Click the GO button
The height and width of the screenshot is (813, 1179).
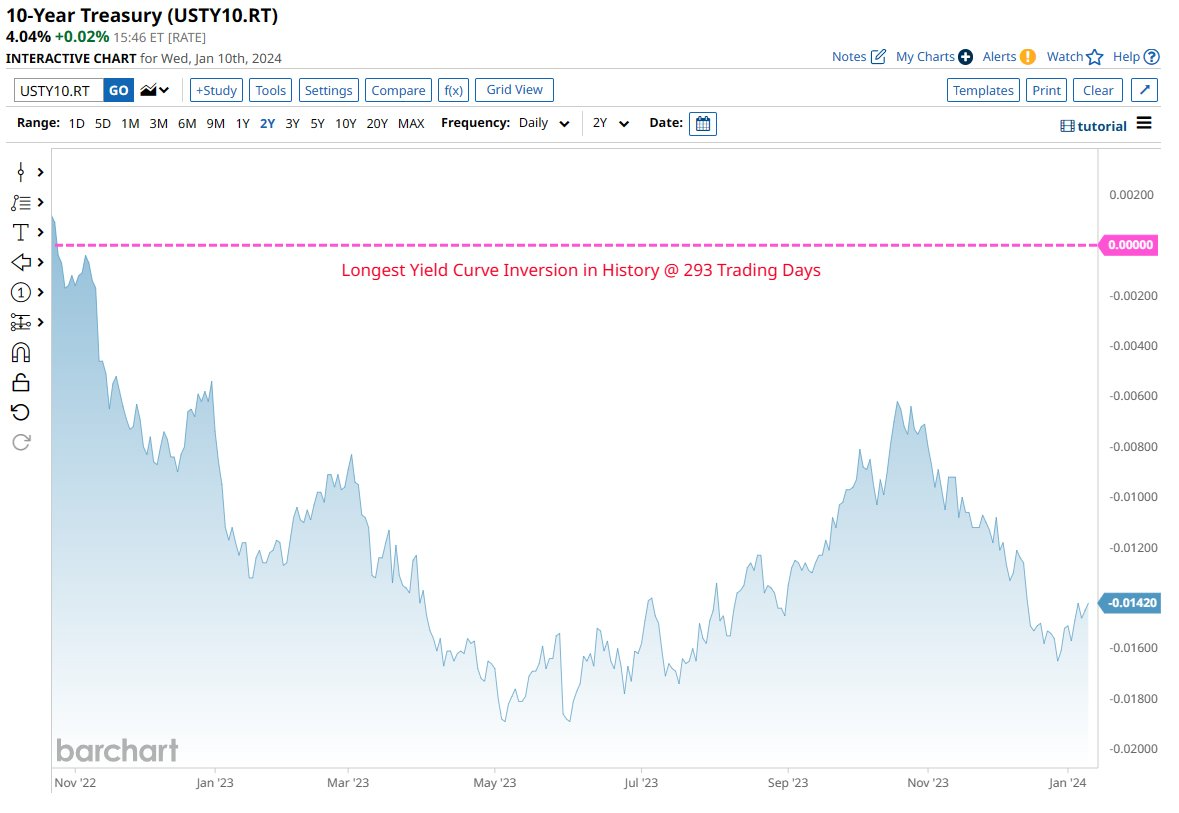[119, 90]
